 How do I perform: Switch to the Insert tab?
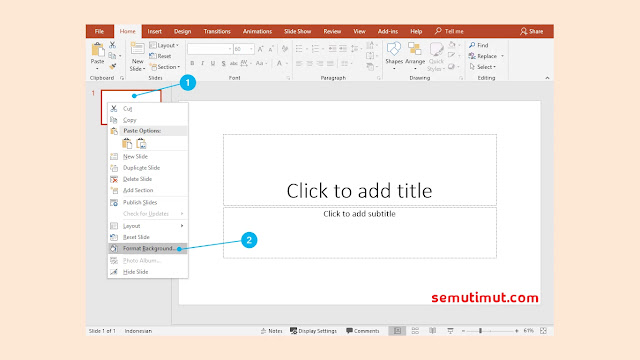[x=154, y=31]
